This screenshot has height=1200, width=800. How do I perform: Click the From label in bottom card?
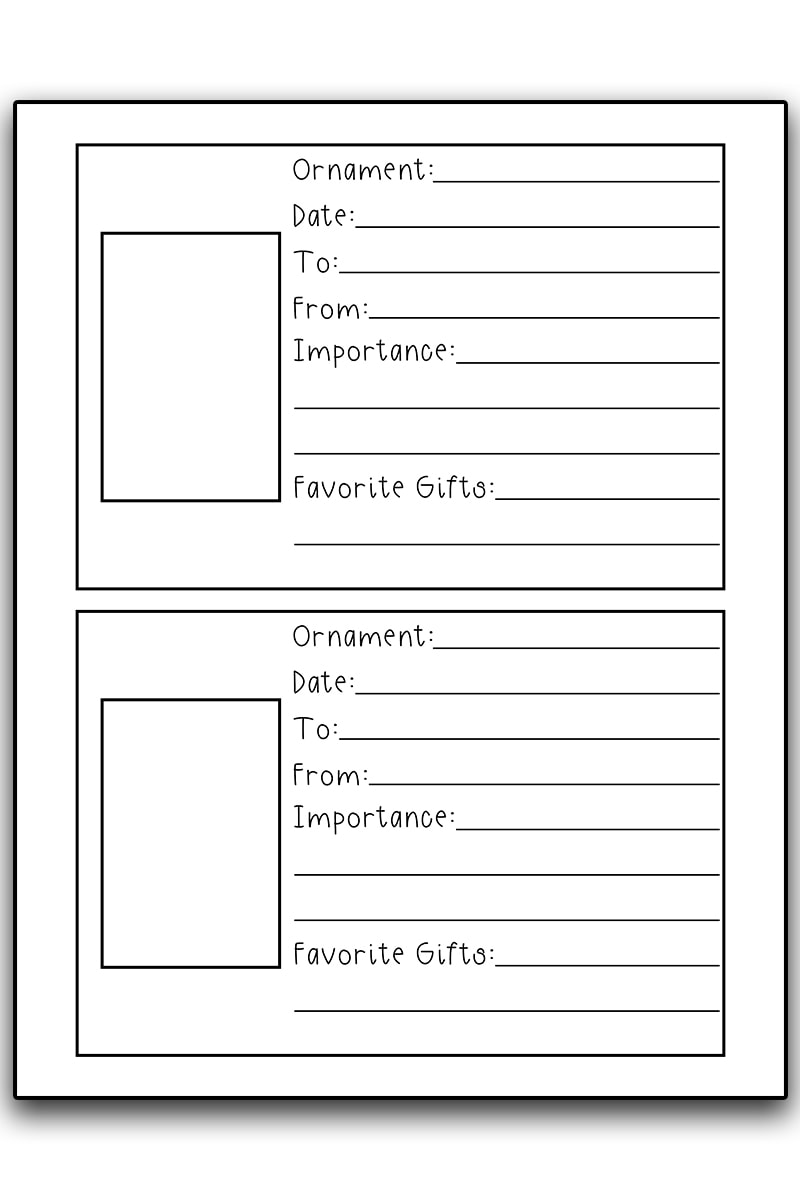[330, 774]
